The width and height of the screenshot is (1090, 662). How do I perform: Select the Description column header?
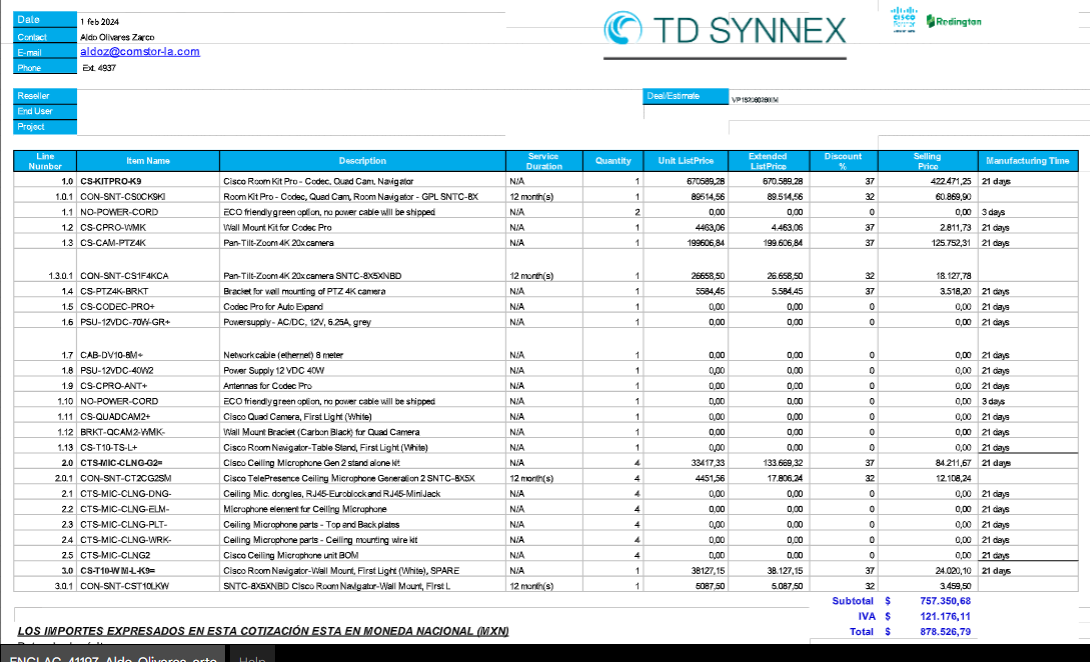tap(362, 161)
